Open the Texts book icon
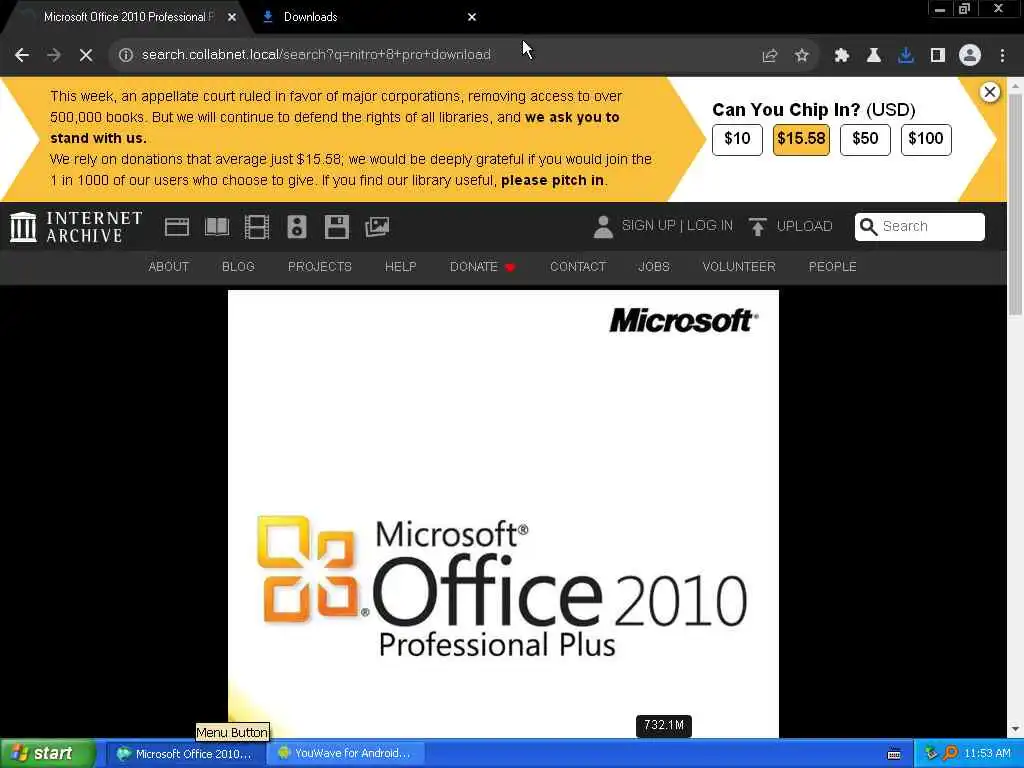The image size is (1024, 768). 217,227
